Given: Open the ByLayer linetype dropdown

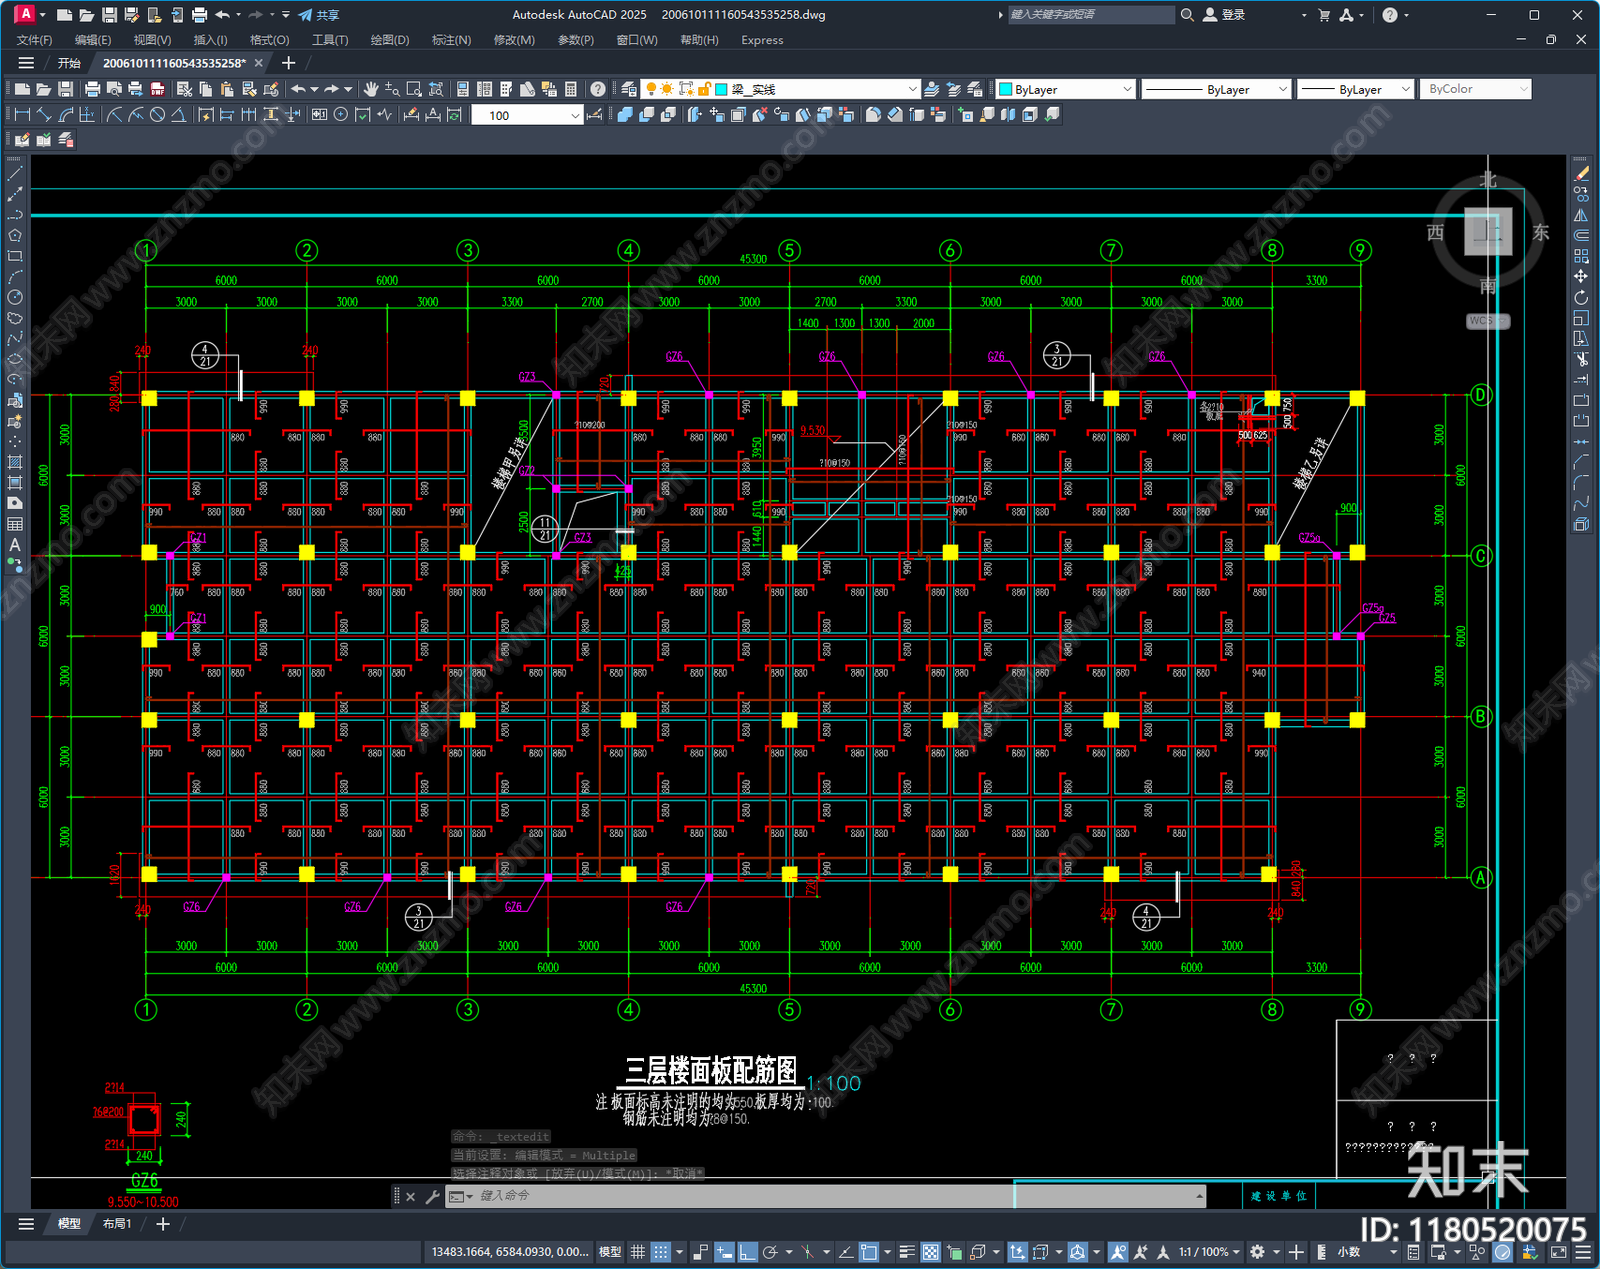Looking at the screenshot, I should (1216, 89).
